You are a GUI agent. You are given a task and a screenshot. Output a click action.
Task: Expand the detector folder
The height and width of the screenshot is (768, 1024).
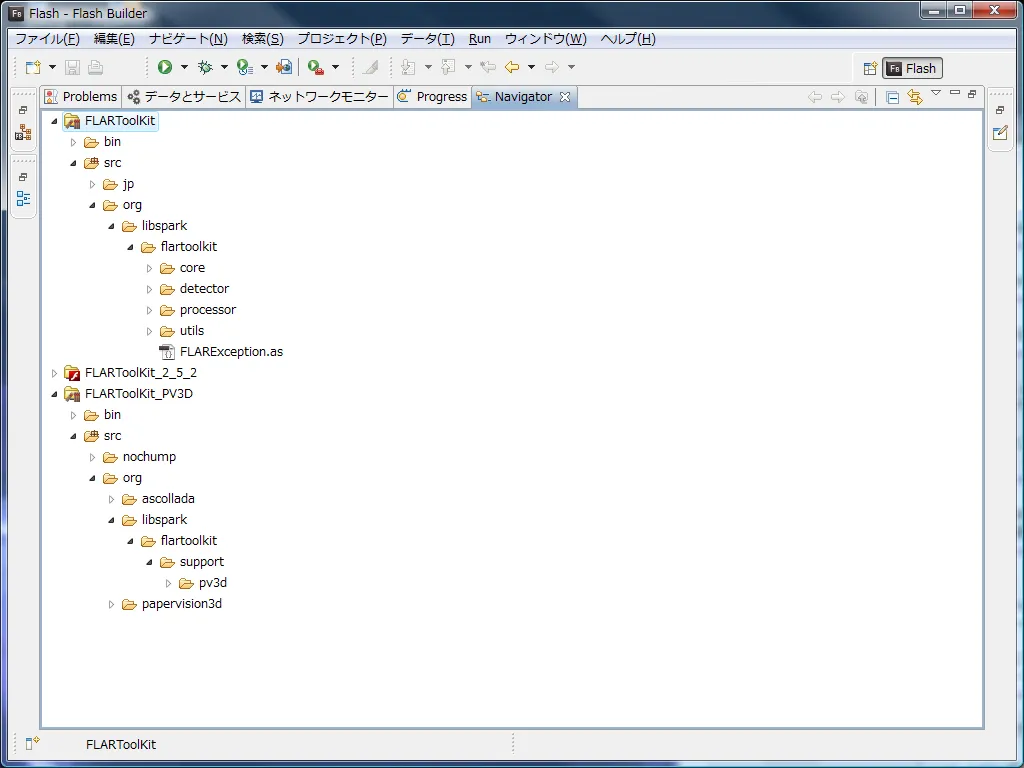point(149,289)
